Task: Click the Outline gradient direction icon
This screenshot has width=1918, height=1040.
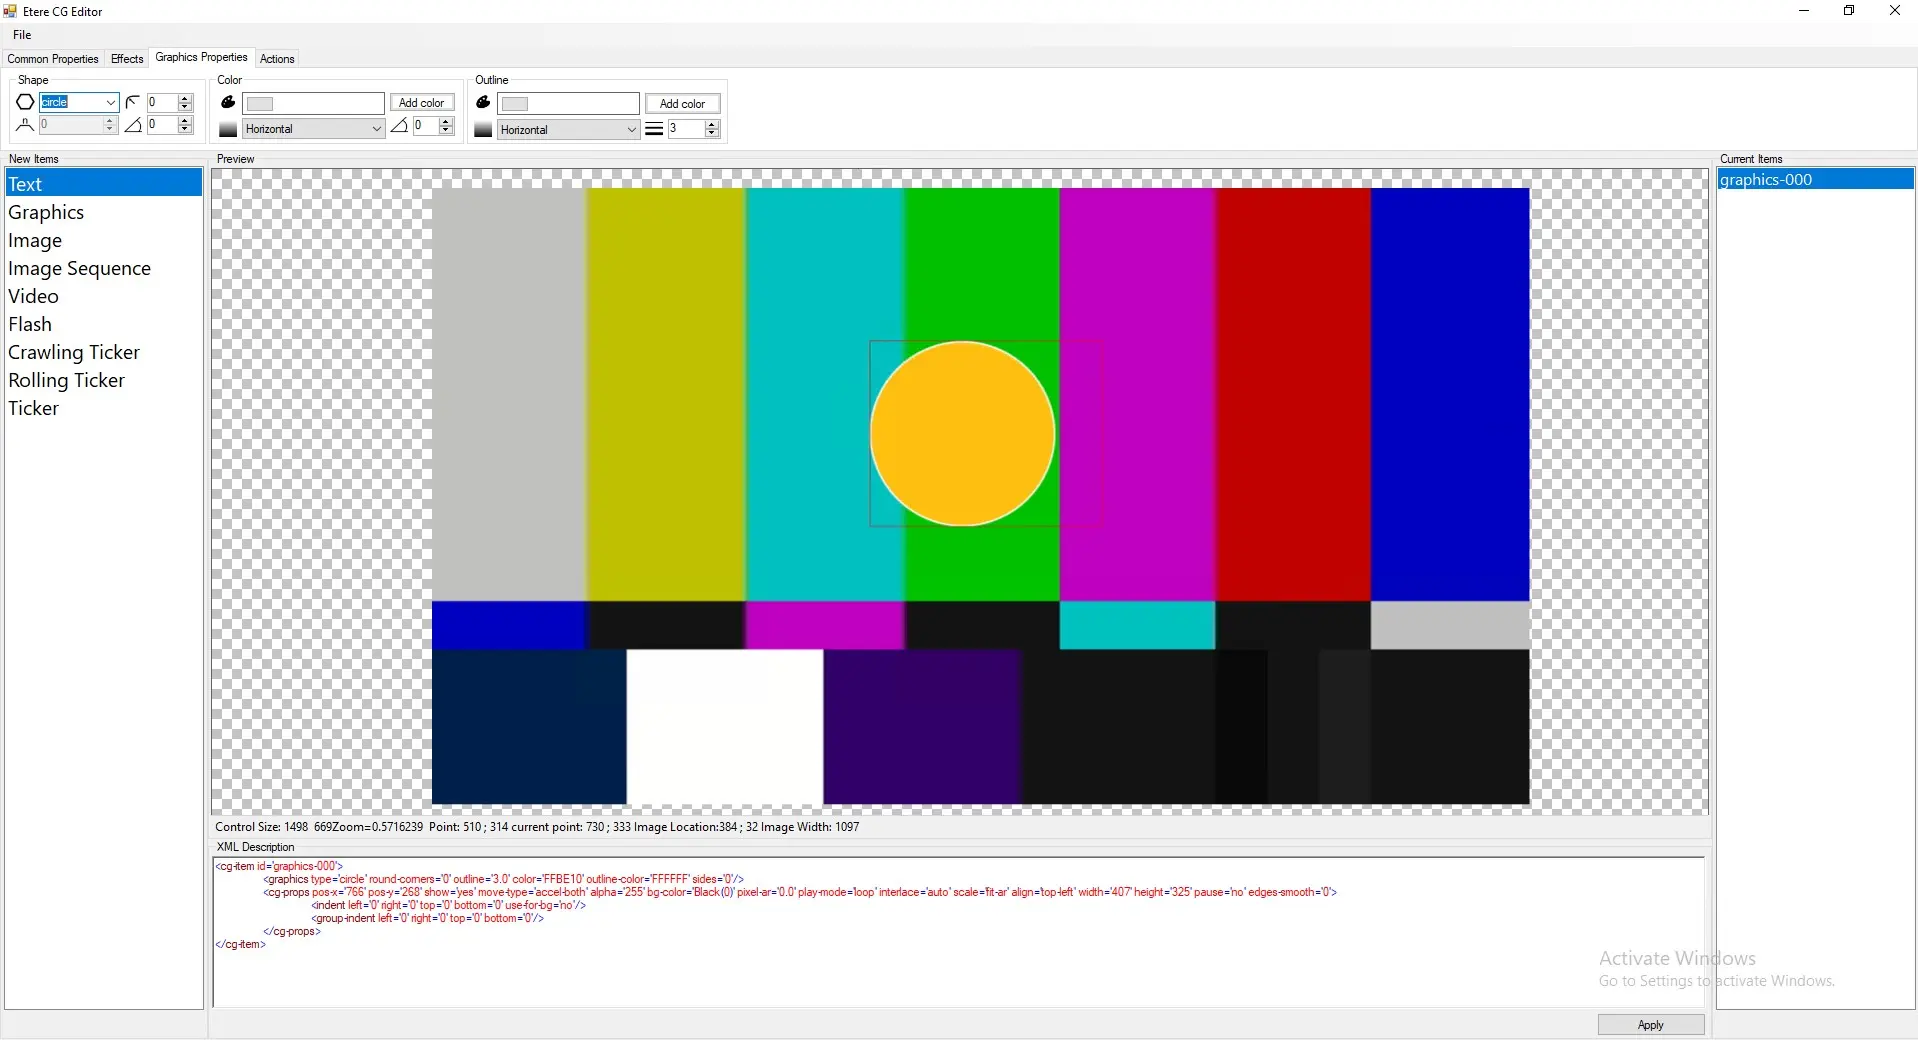Action: 483,130
